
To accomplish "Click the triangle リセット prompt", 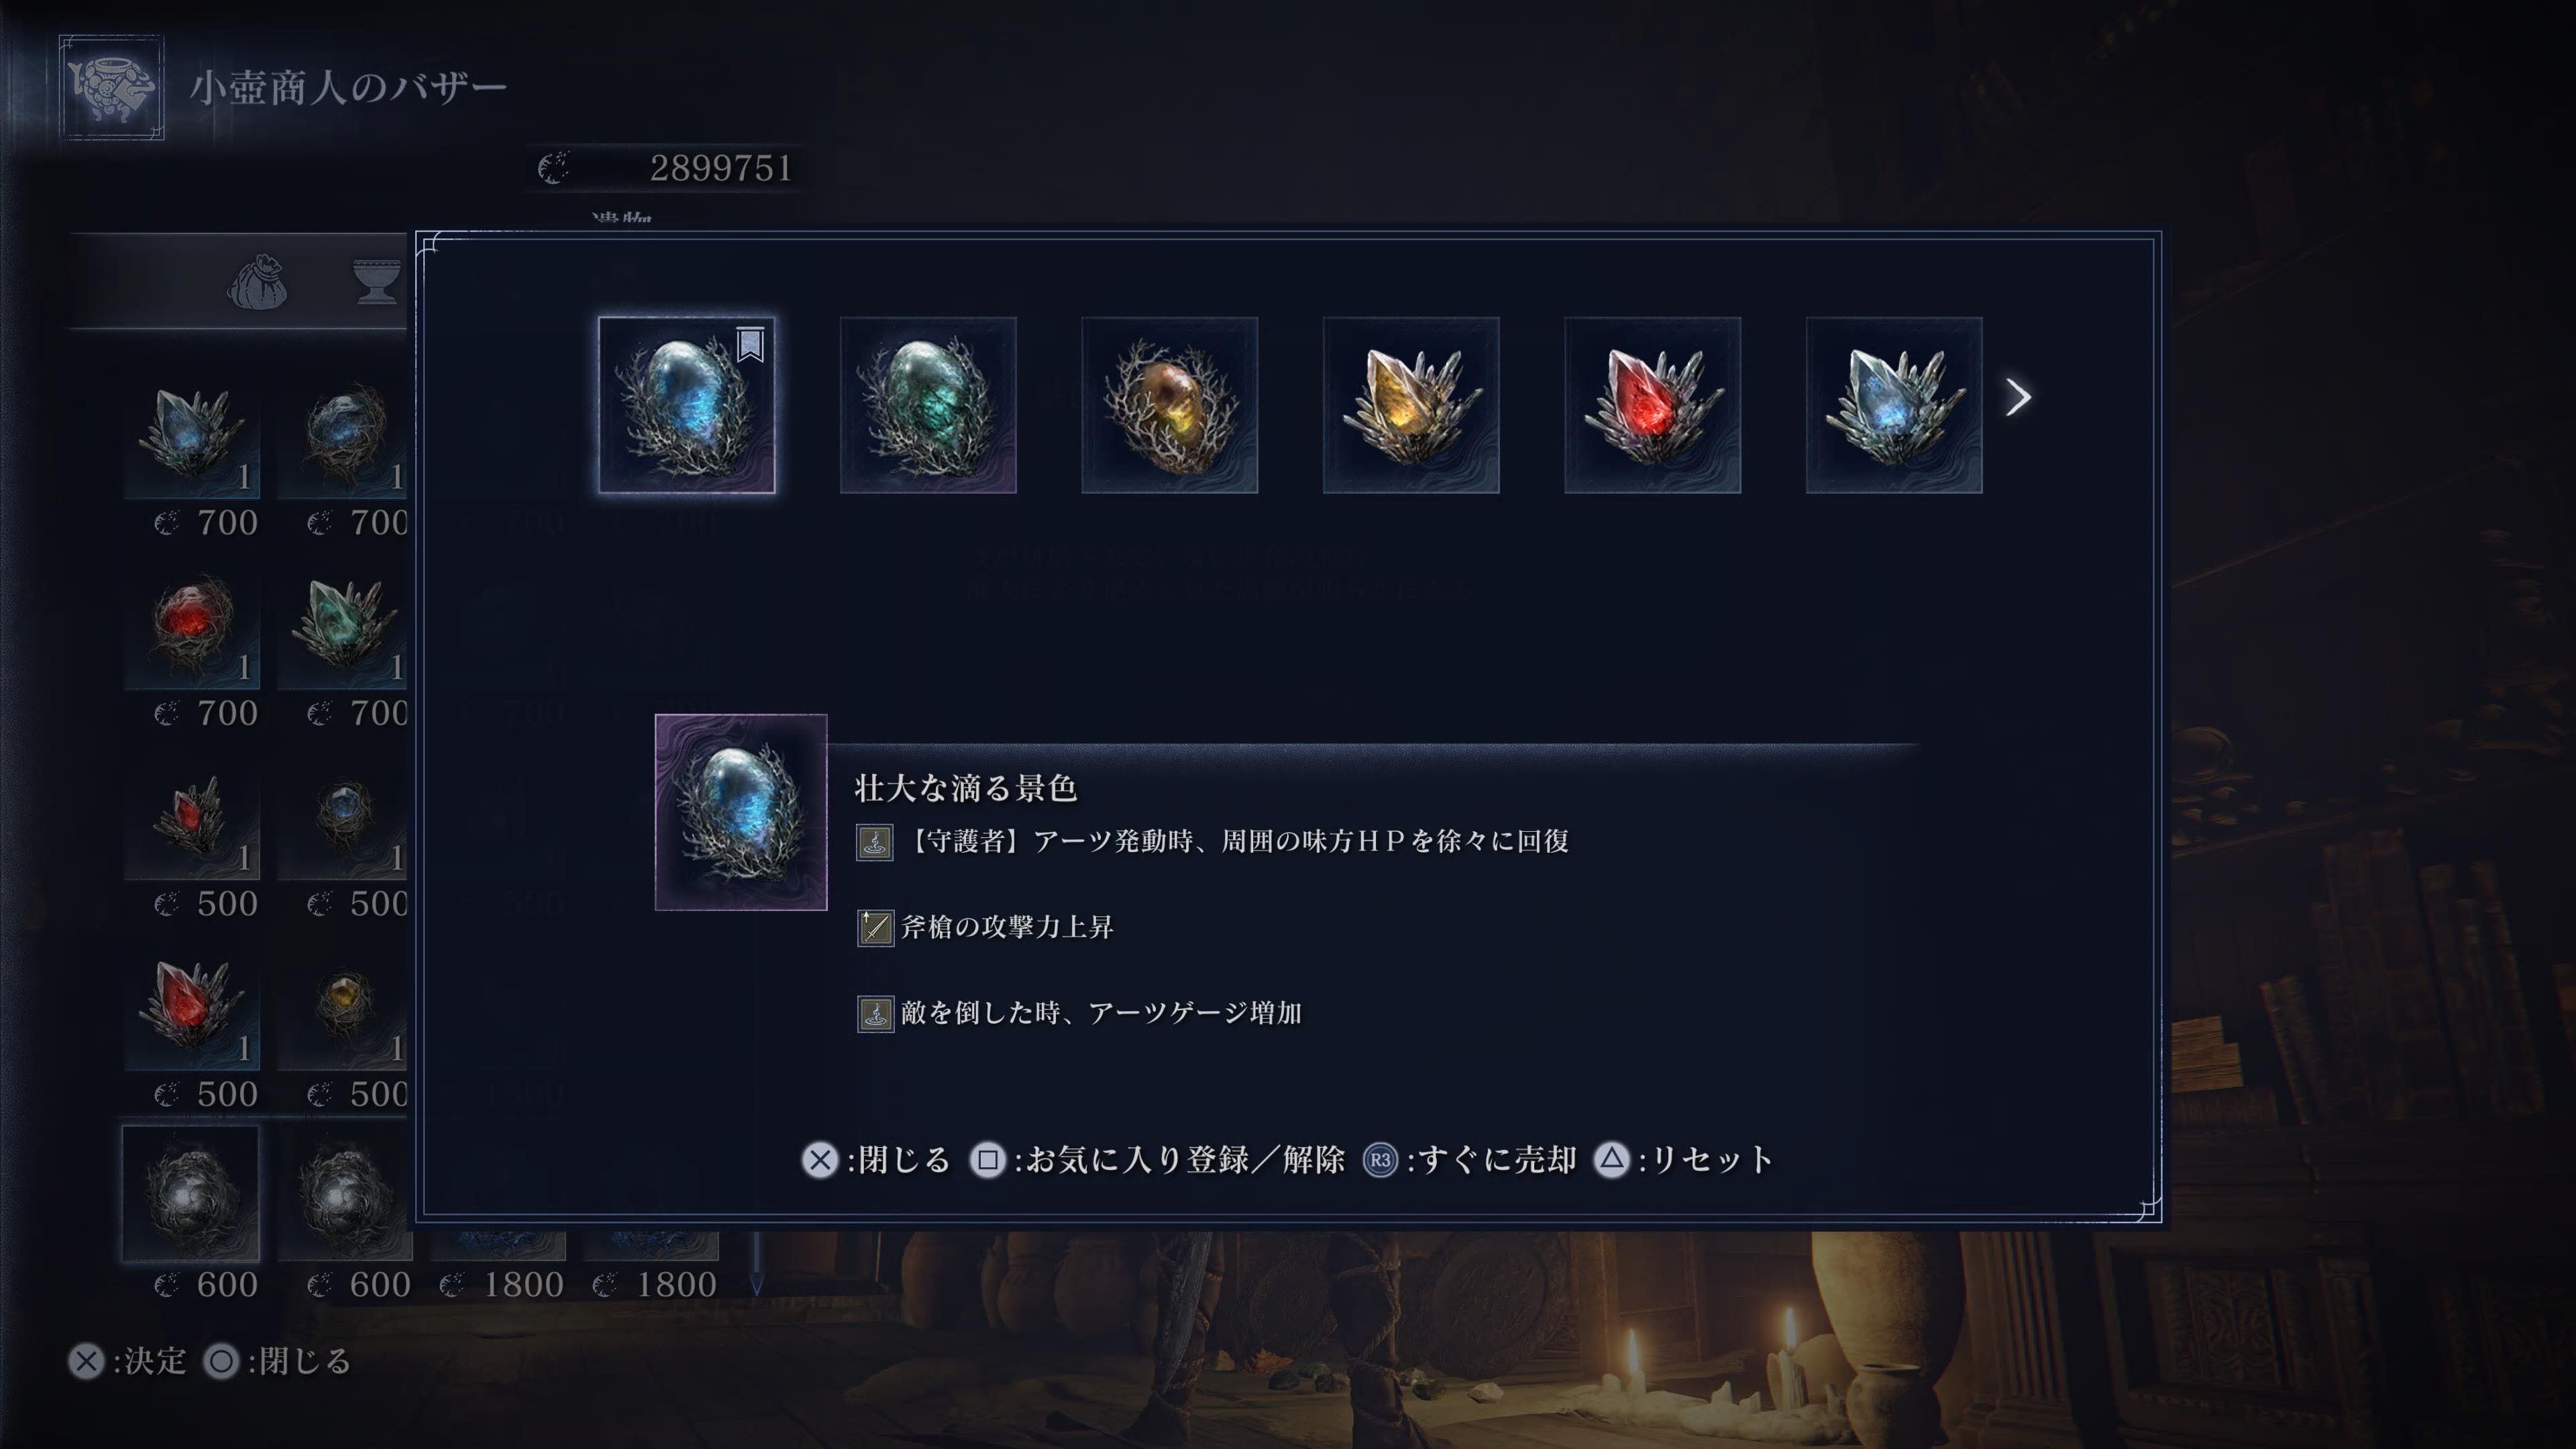I will 1683,1160.
